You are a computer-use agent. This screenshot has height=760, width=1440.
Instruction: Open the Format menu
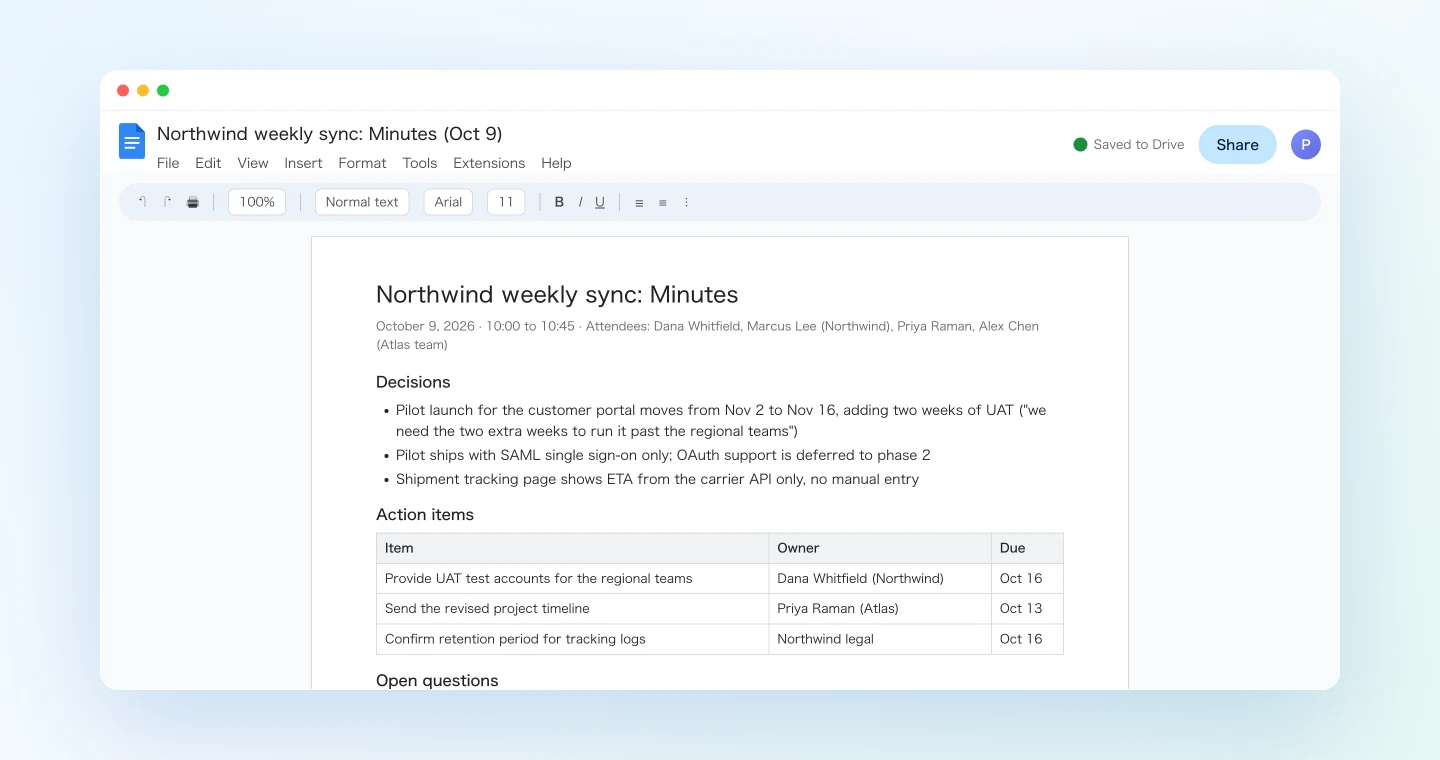pyautogui.click(x=362, y=163)
